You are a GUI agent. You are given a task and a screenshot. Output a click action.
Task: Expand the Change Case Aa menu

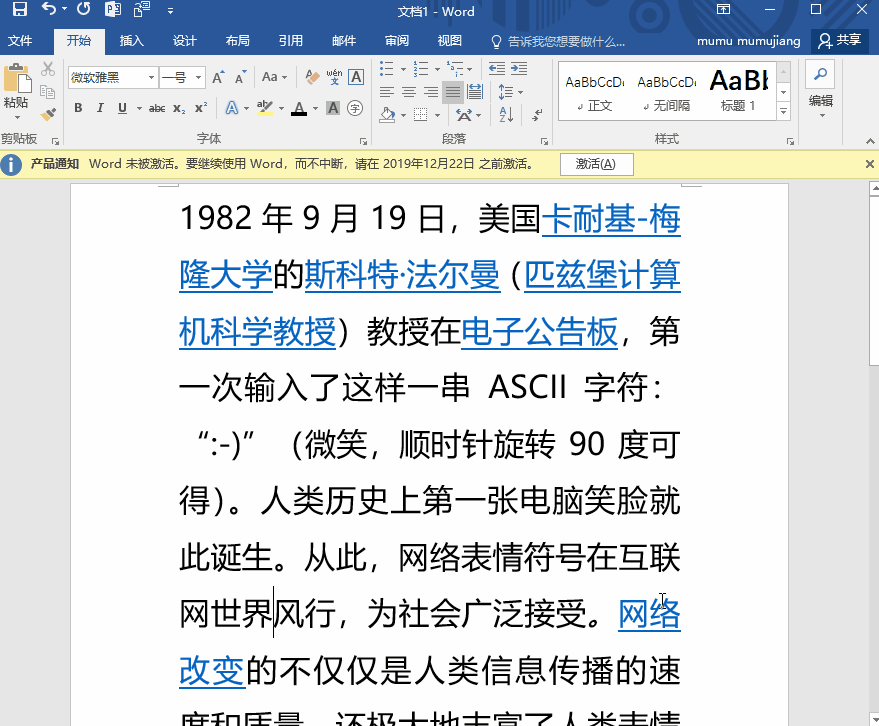[275, 77]
